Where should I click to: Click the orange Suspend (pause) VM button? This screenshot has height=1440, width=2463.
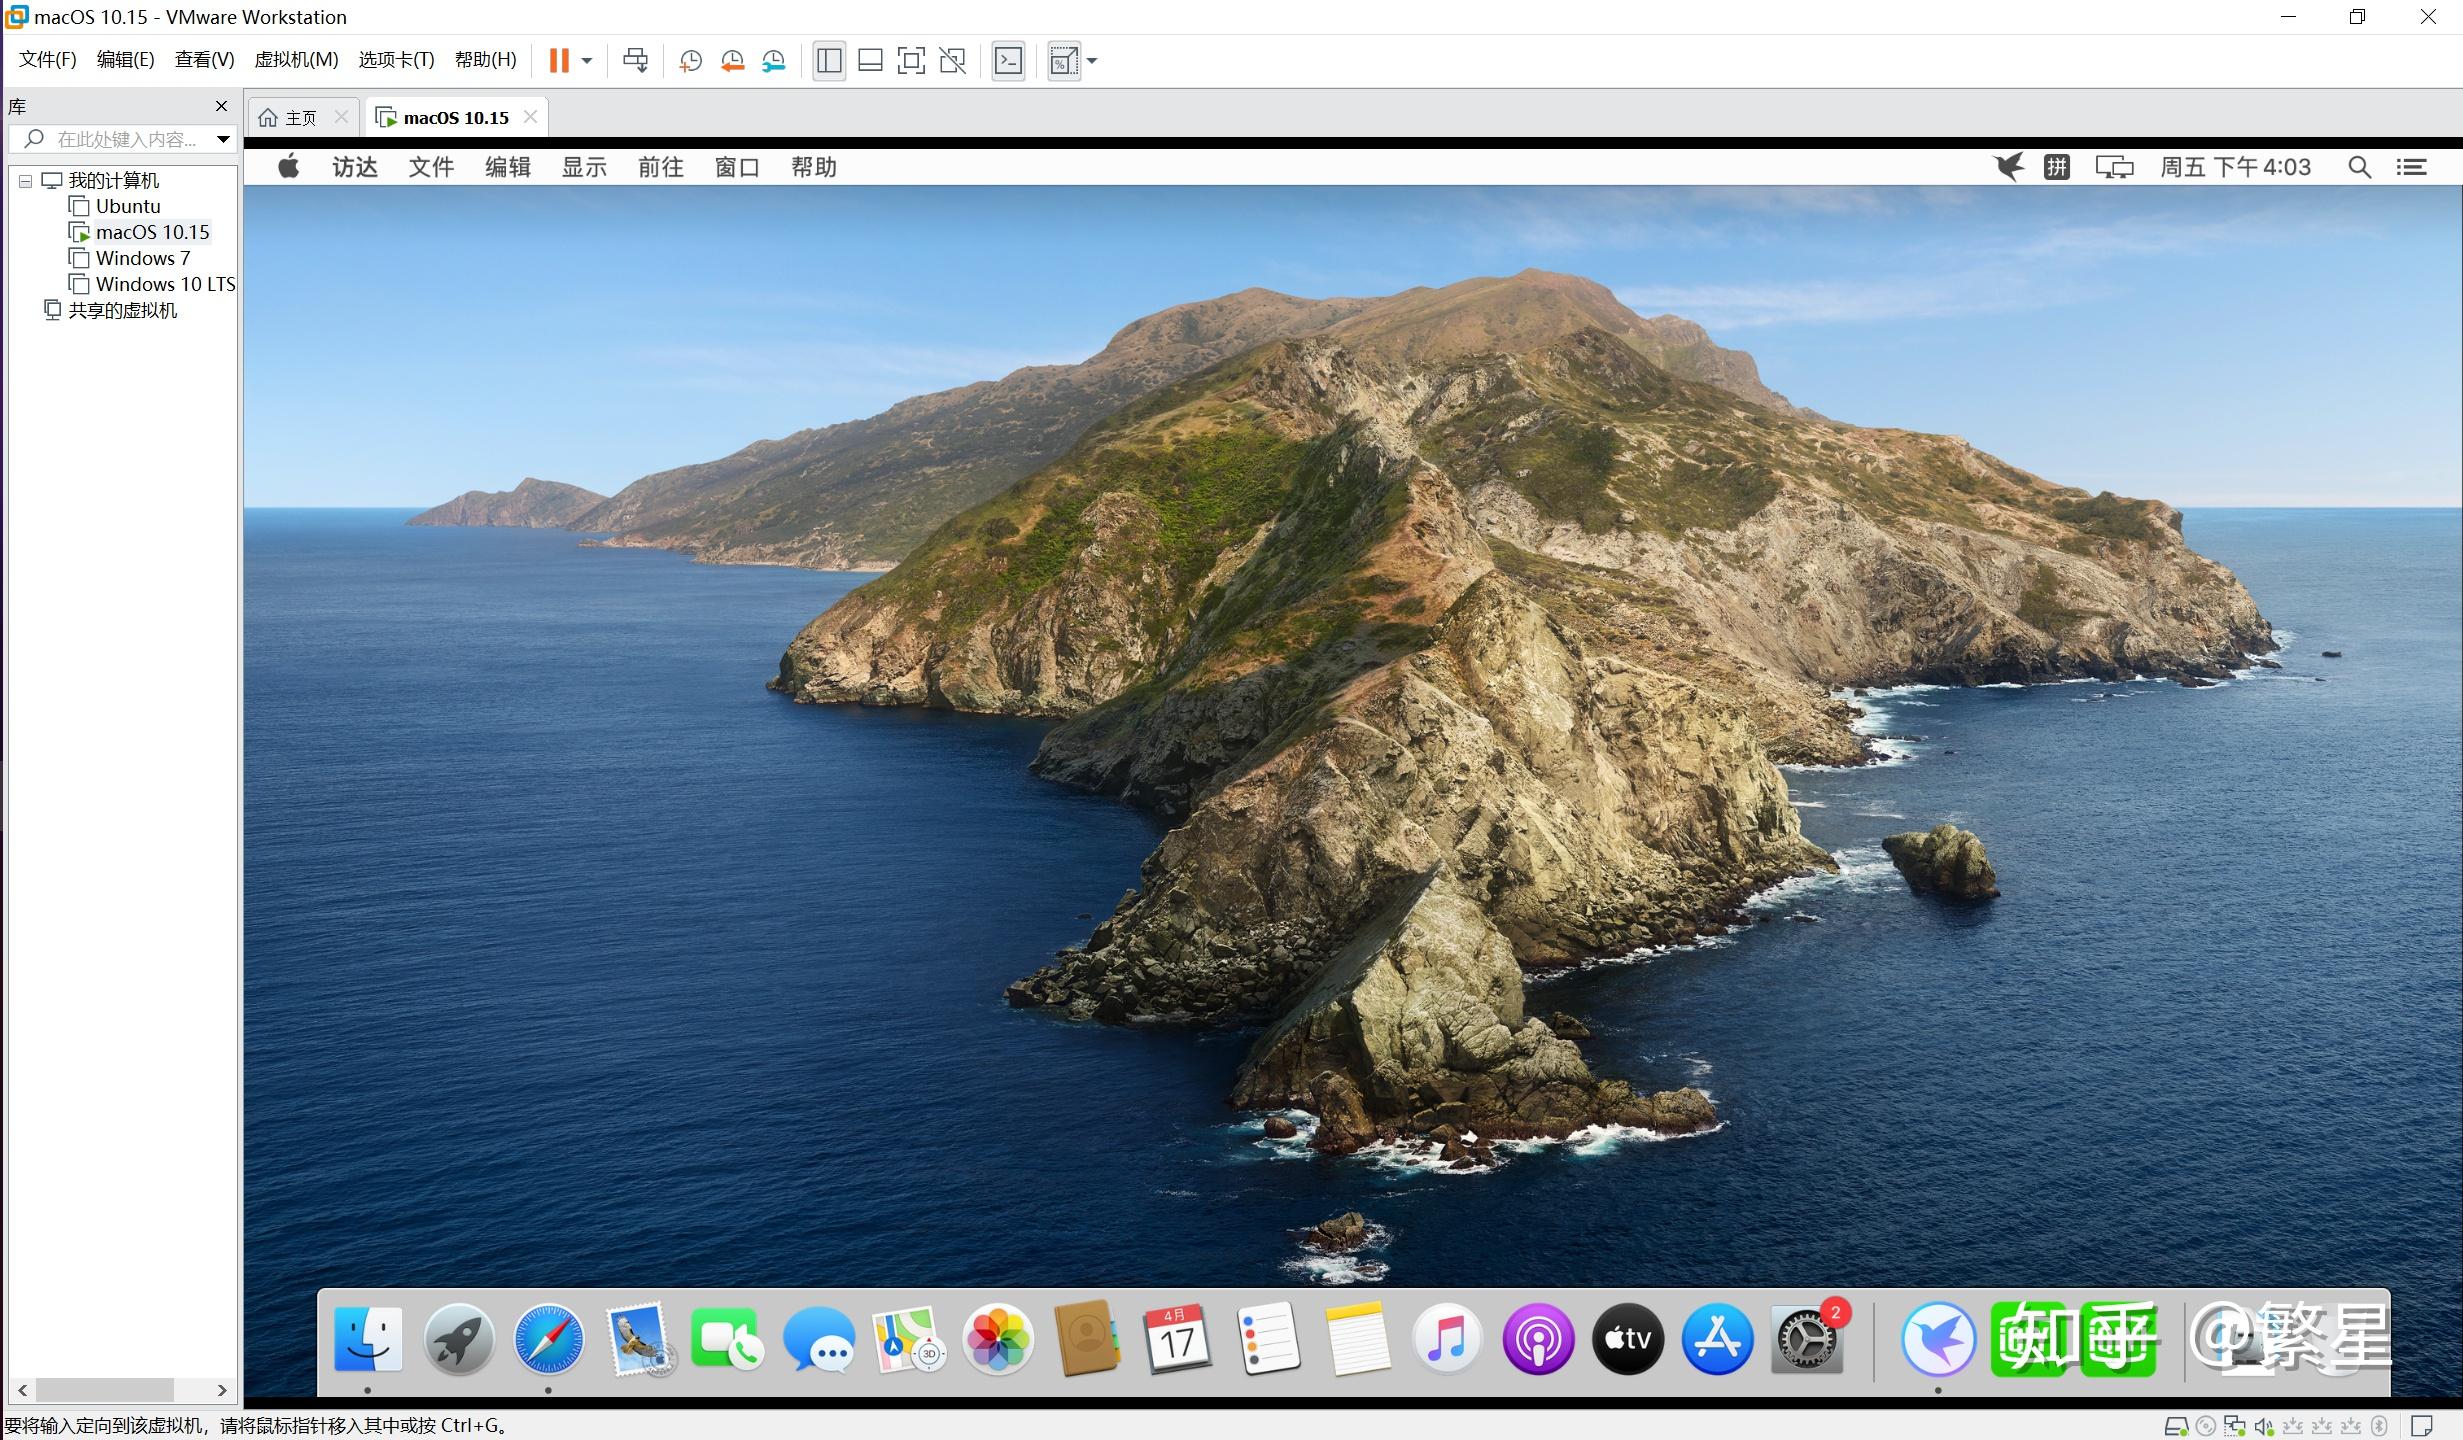tap(558, 61)
